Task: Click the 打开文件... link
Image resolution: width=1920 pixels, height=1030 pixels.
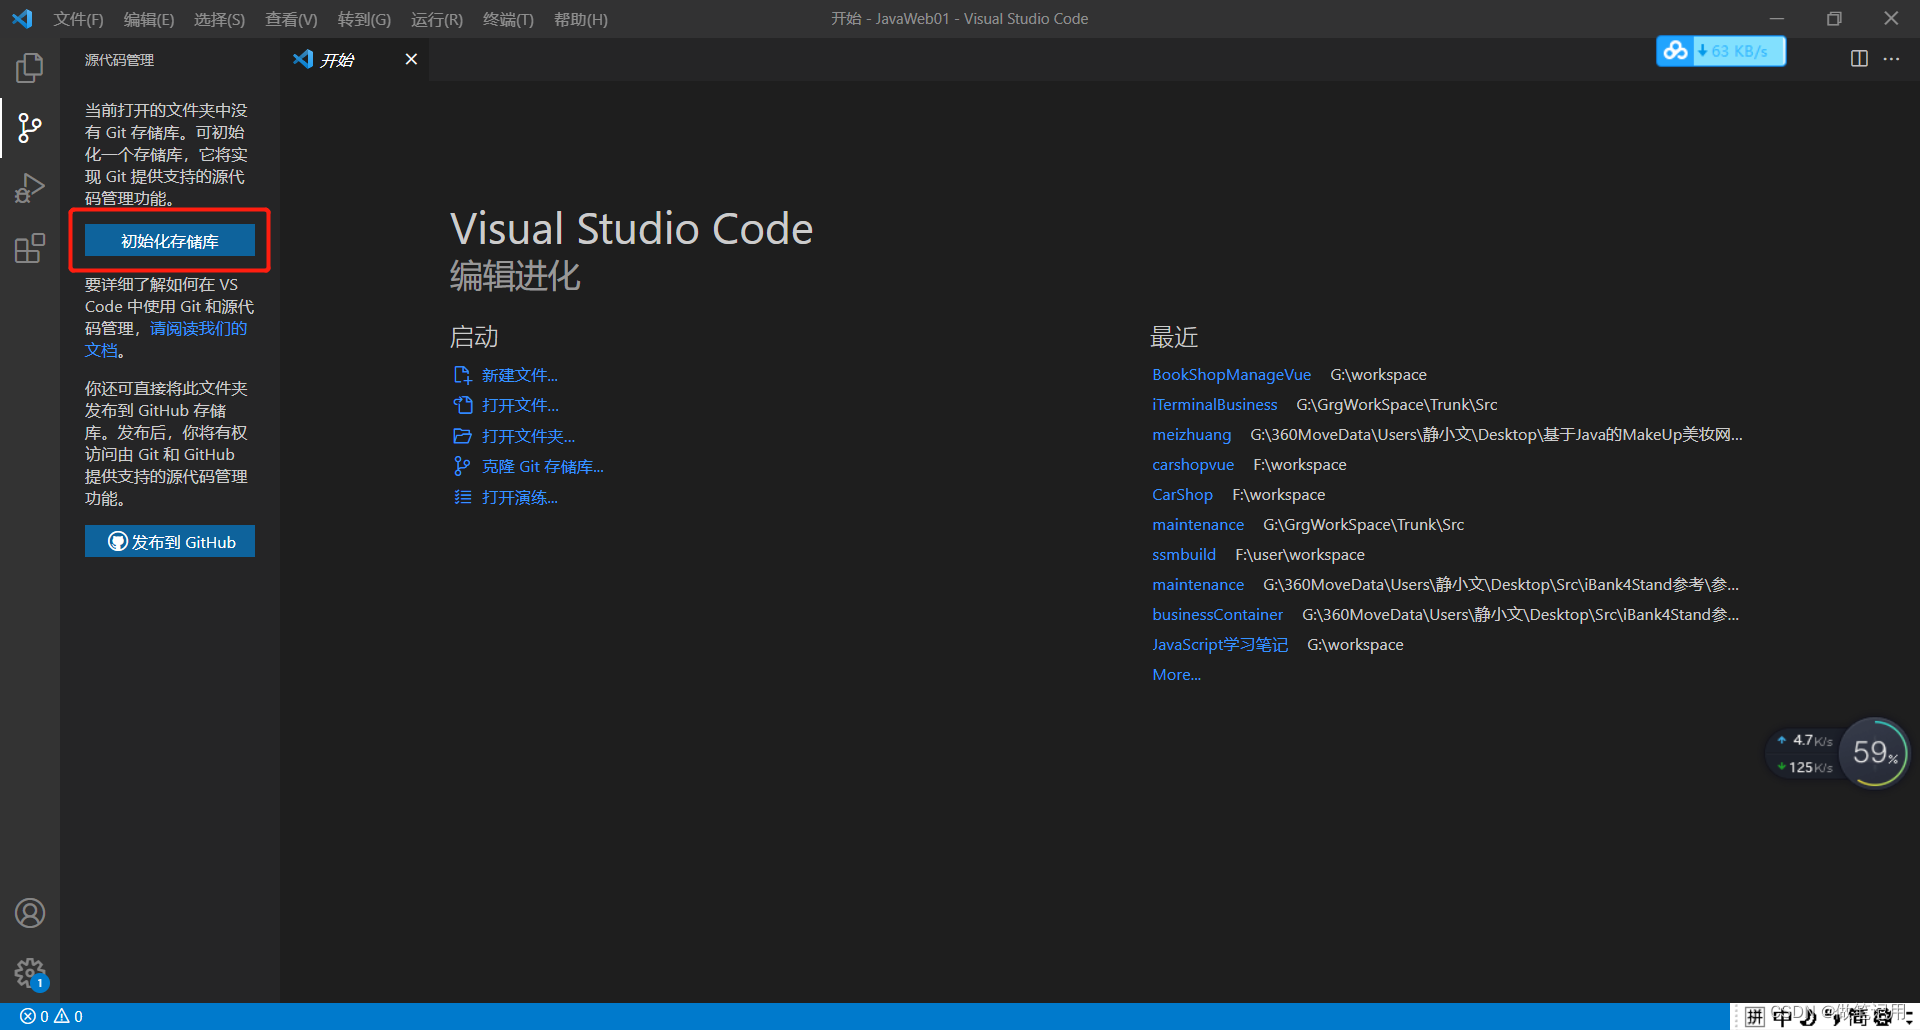Action: coord(520,405)
